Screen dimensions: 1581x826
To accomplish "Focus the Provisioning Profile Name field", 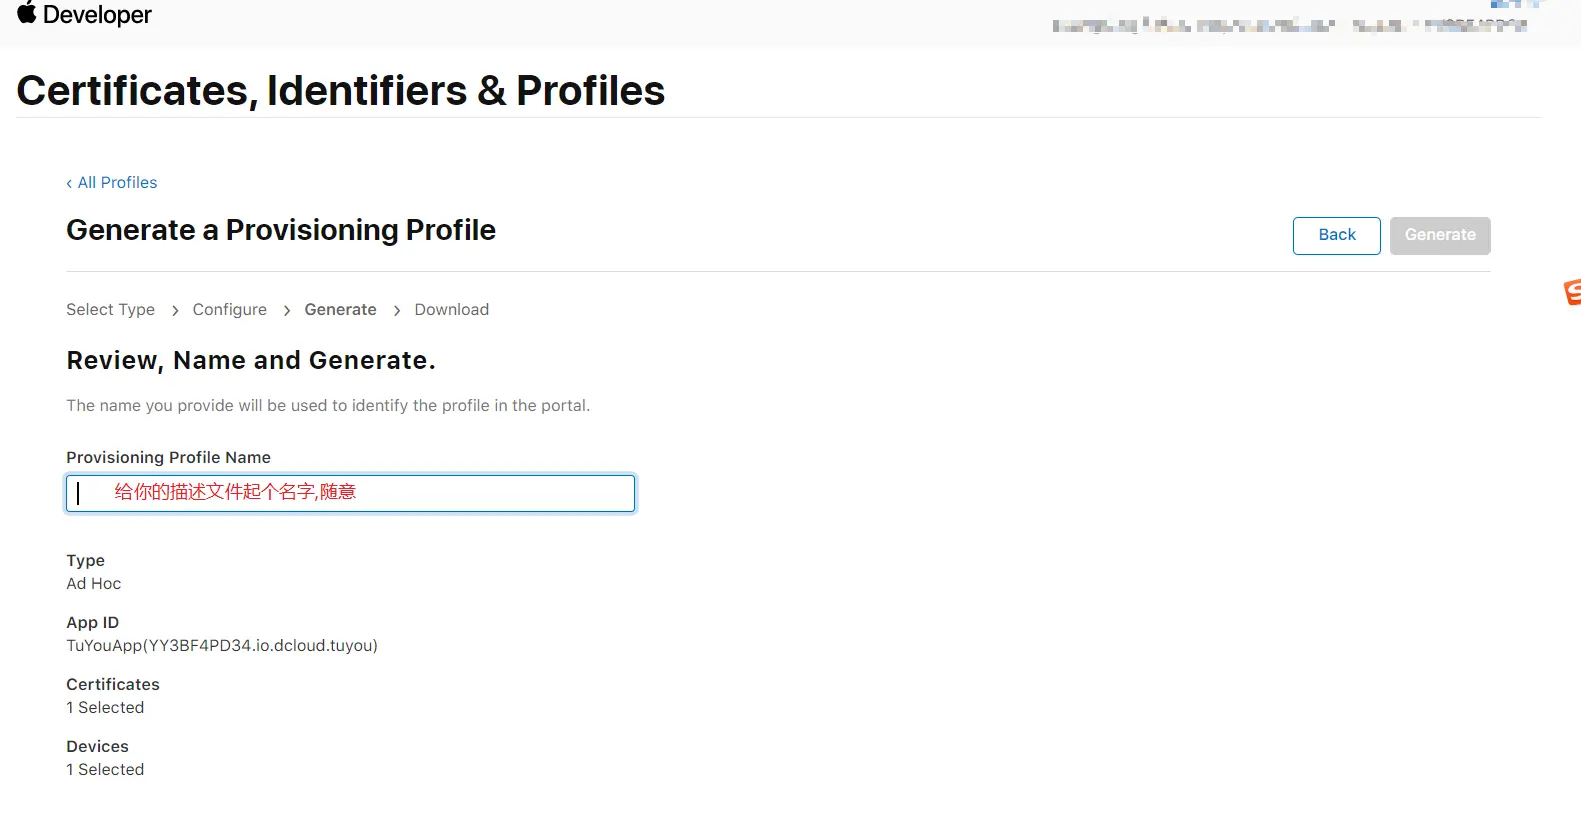I will [350, 493].
